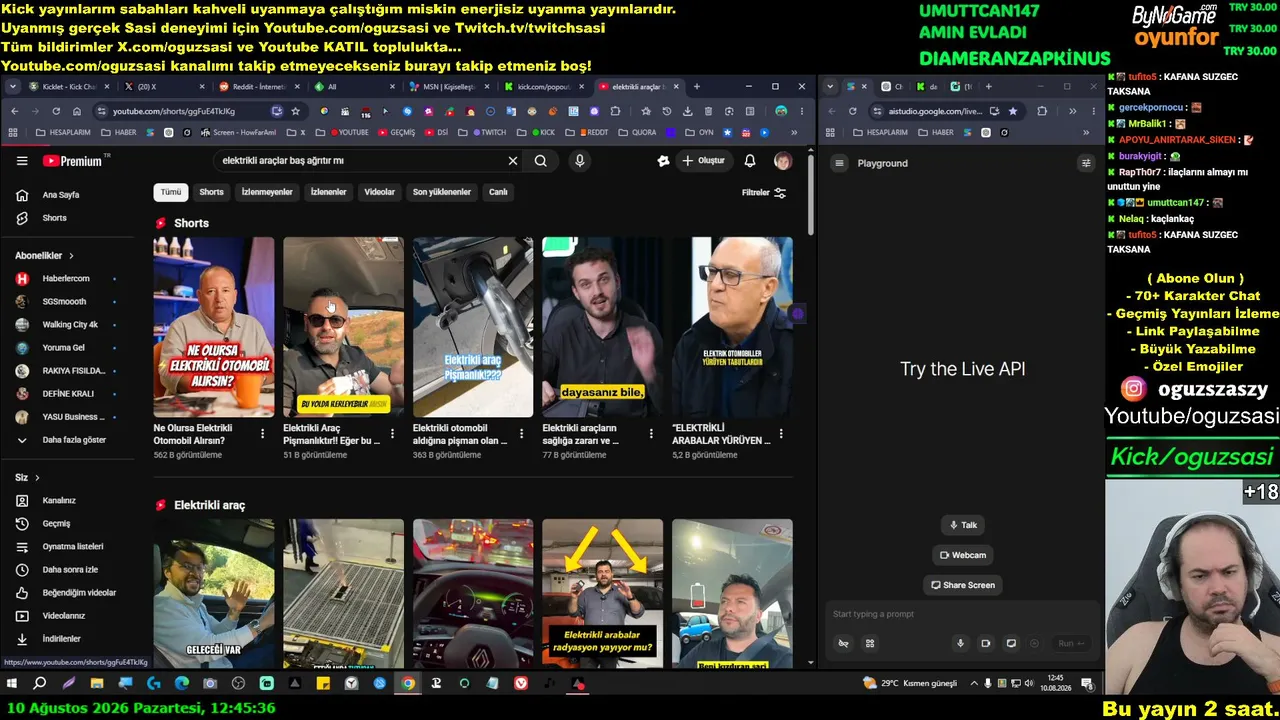The height and width of the screenshot is (720, 1280).
Task: Open the GEÇMİŞ bookmark in the bookmarks bar
Action: click(396, 132)
